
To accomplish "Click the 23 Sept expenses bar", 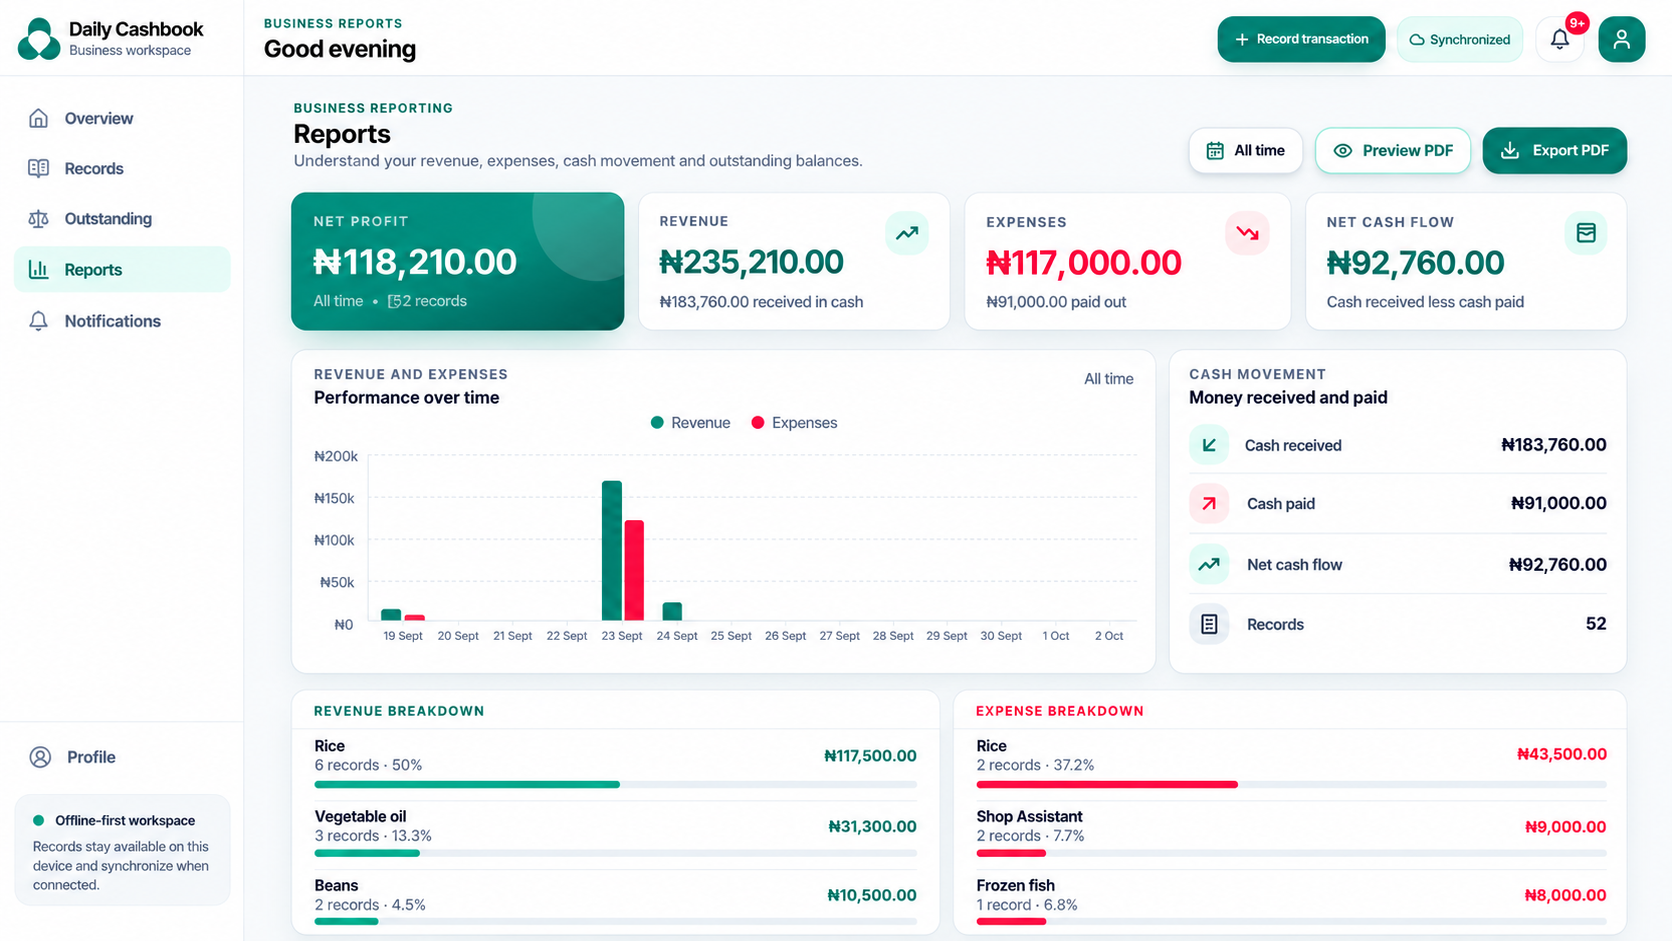I will 634,570.
